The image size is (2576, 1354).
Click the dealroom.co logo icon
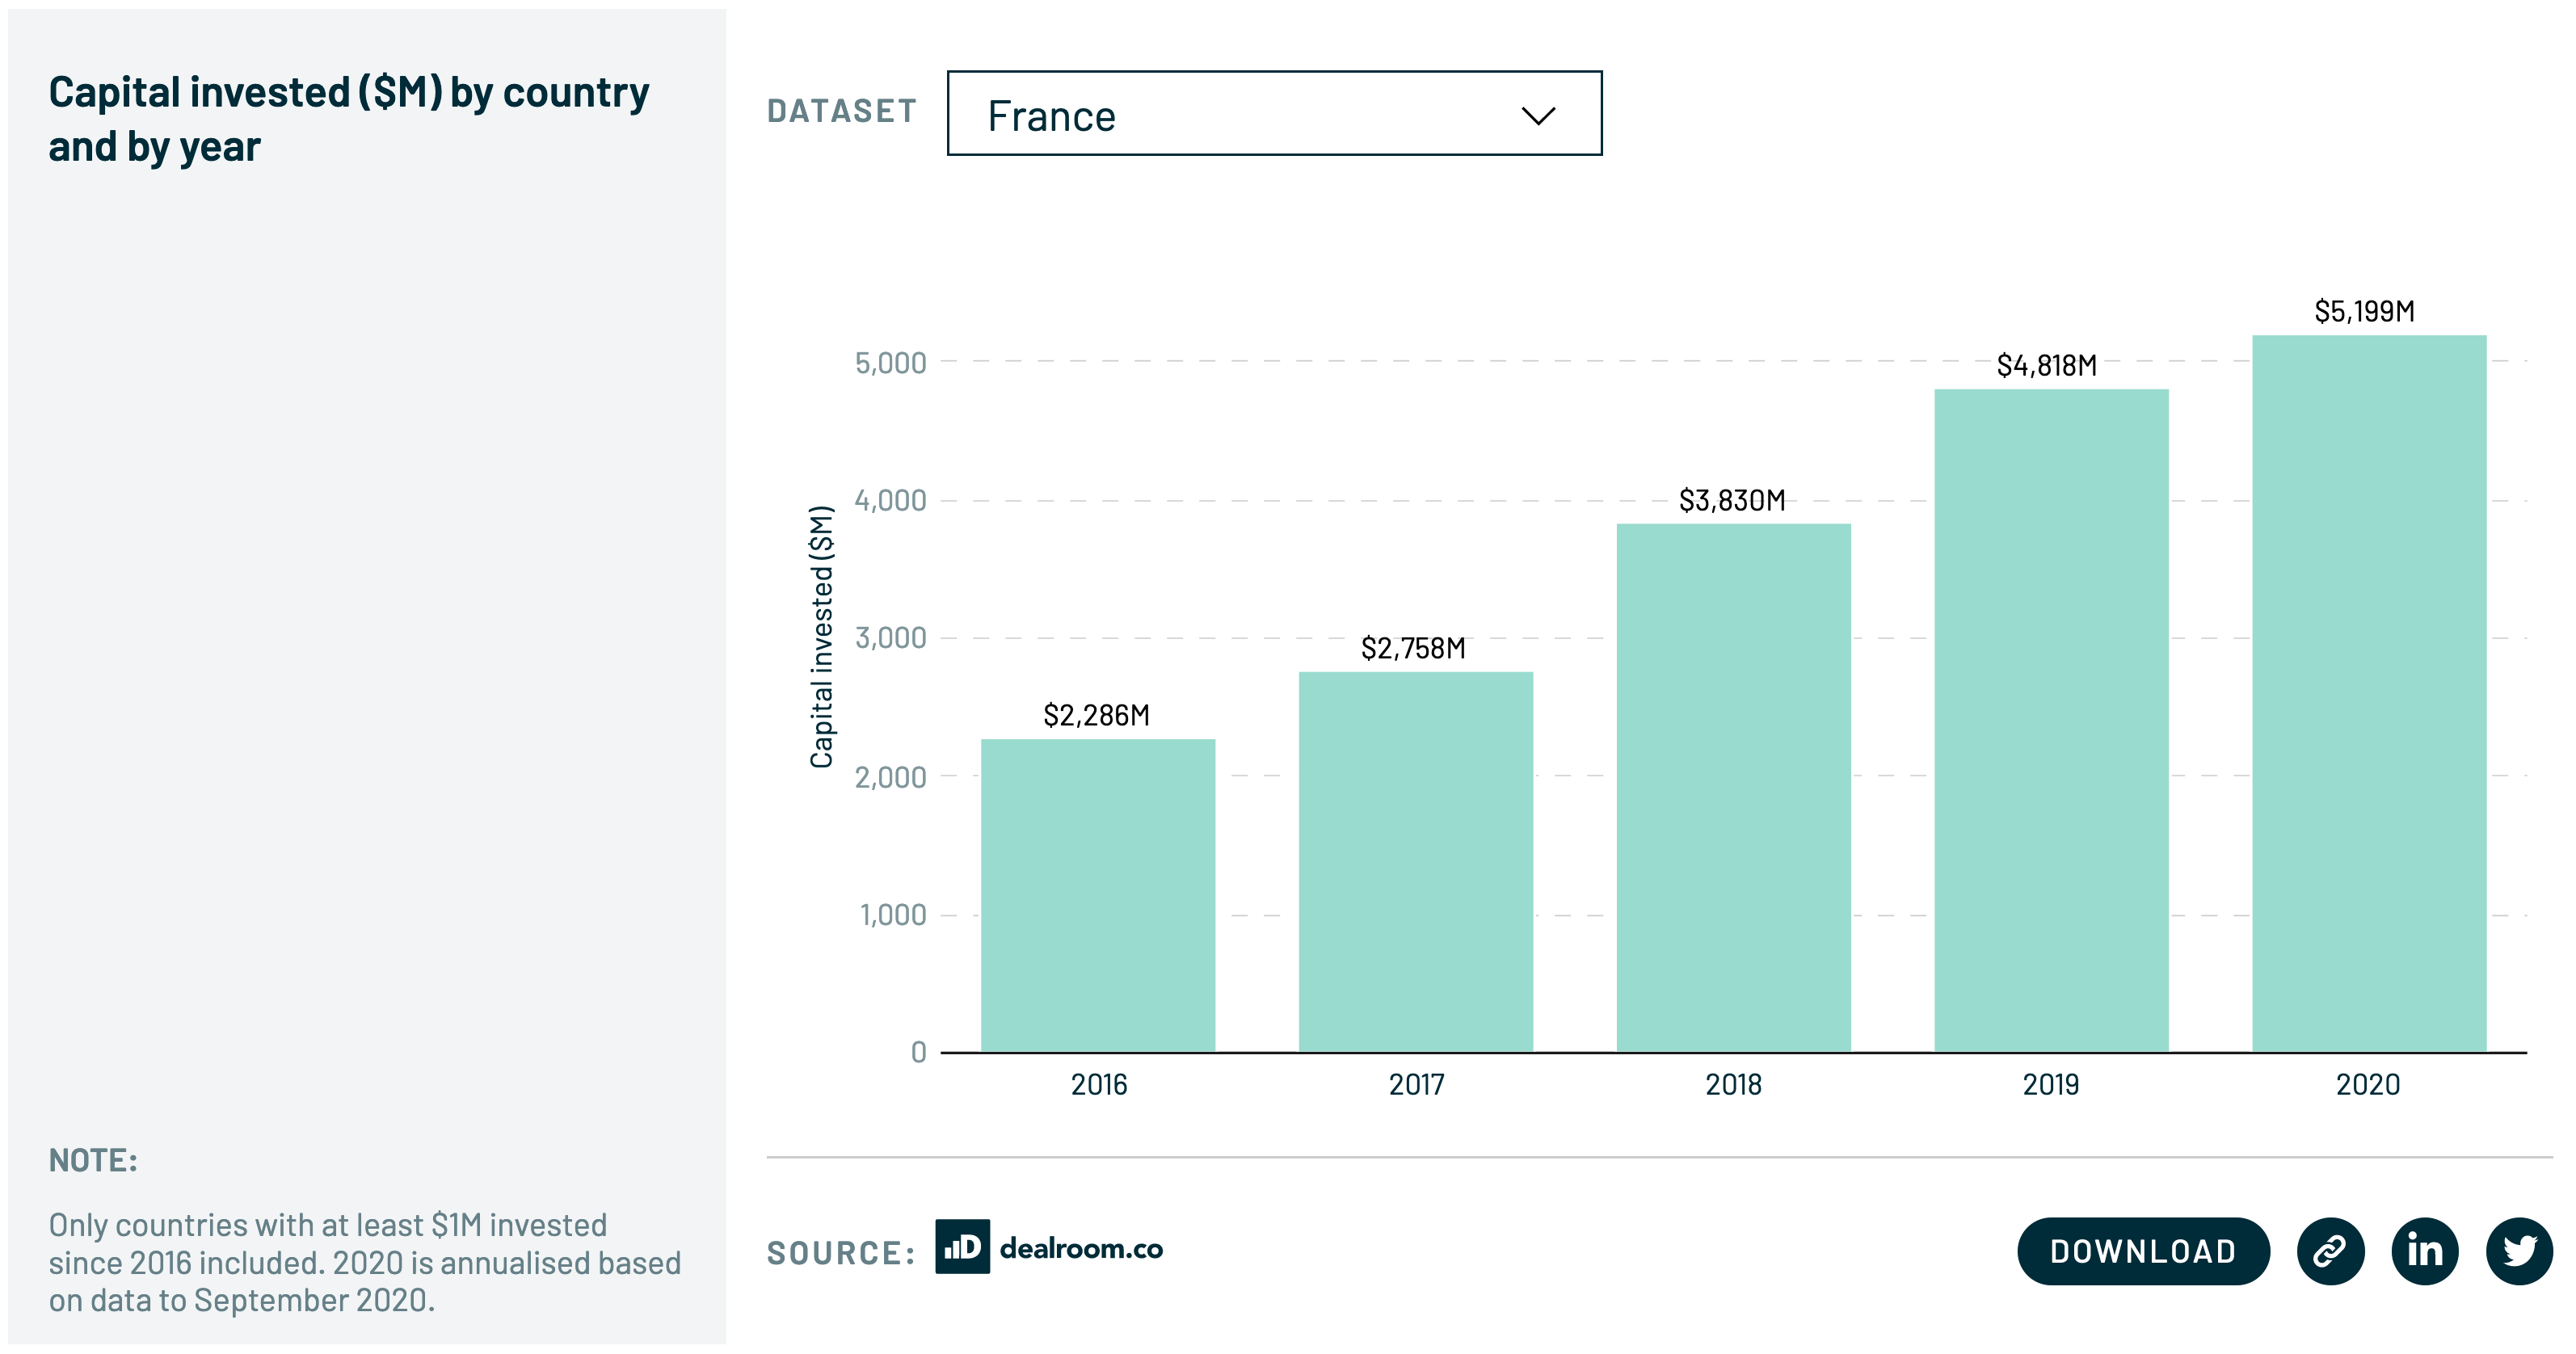click(962, 1247)
